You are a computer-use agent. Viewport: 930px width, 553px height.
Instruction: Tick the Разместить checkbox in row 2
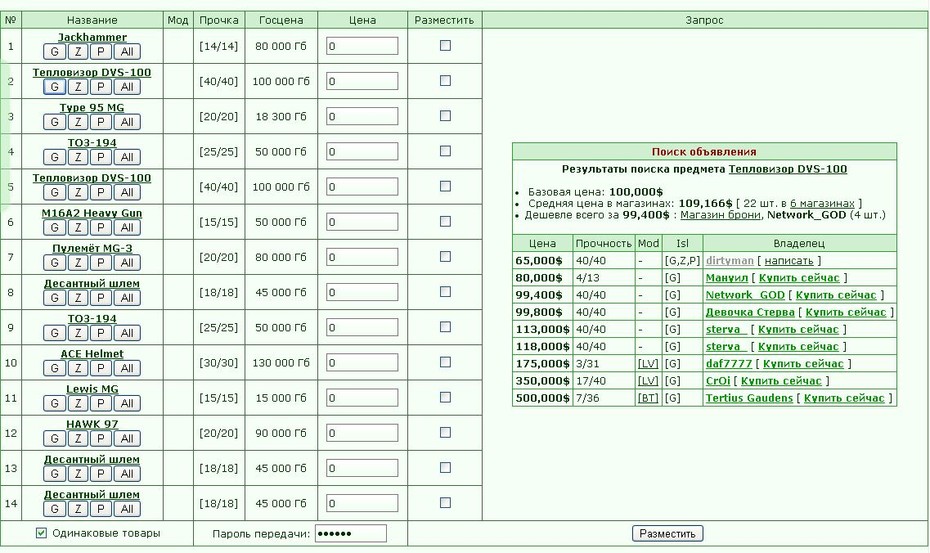coord(445,81)
